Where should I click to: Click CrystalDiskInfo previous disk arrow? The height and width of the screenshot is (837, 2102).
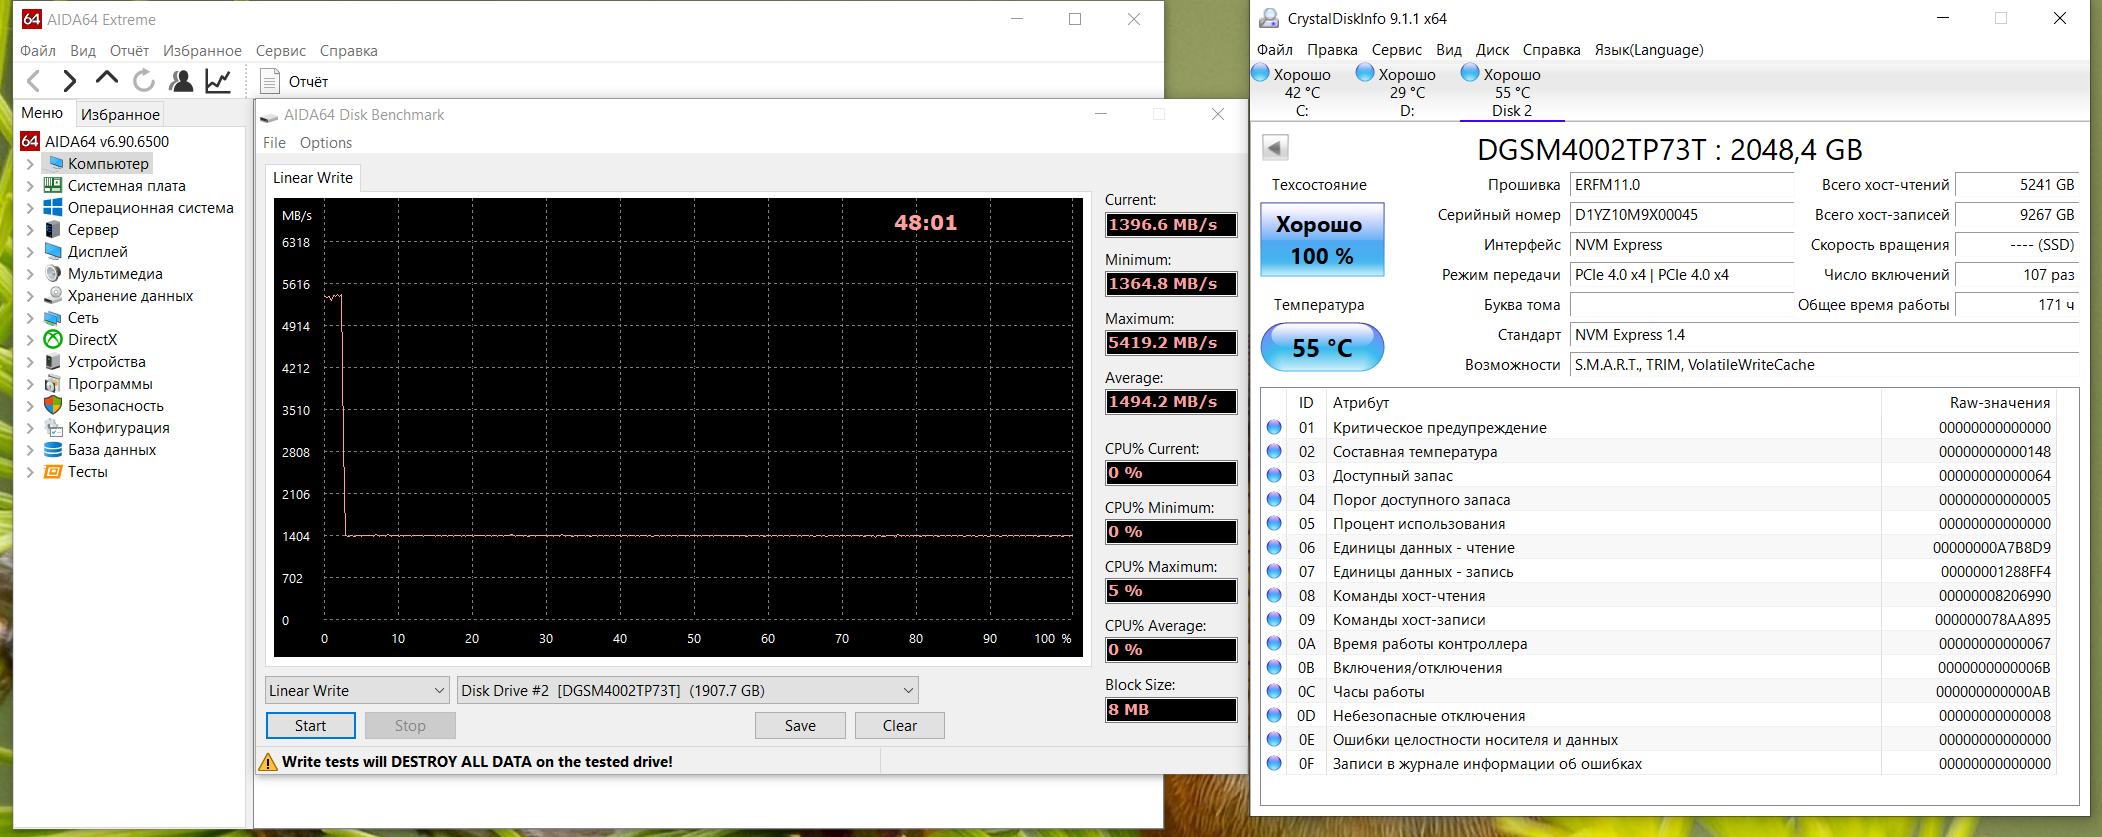[1275, 148]
